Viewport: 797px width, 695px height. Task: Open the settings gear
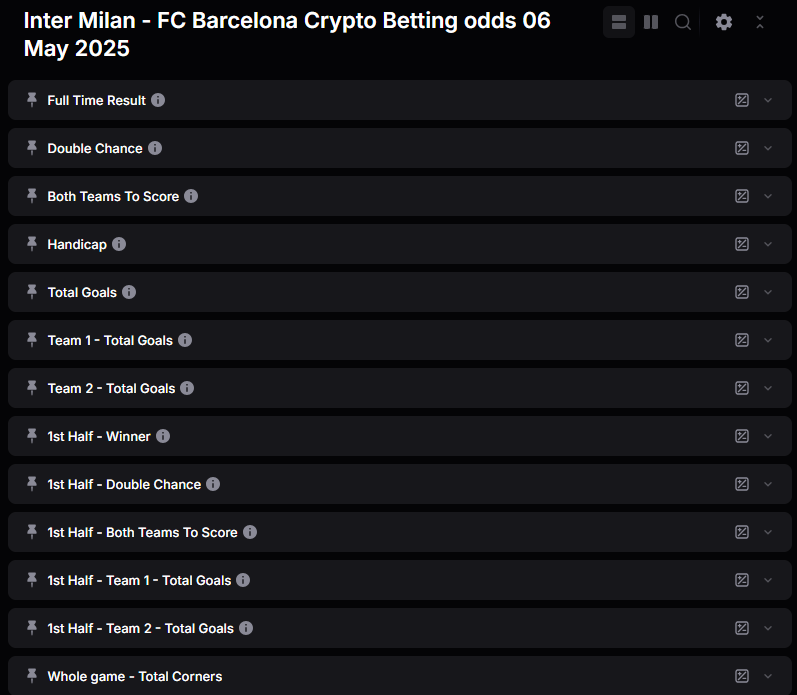(724, 22)
